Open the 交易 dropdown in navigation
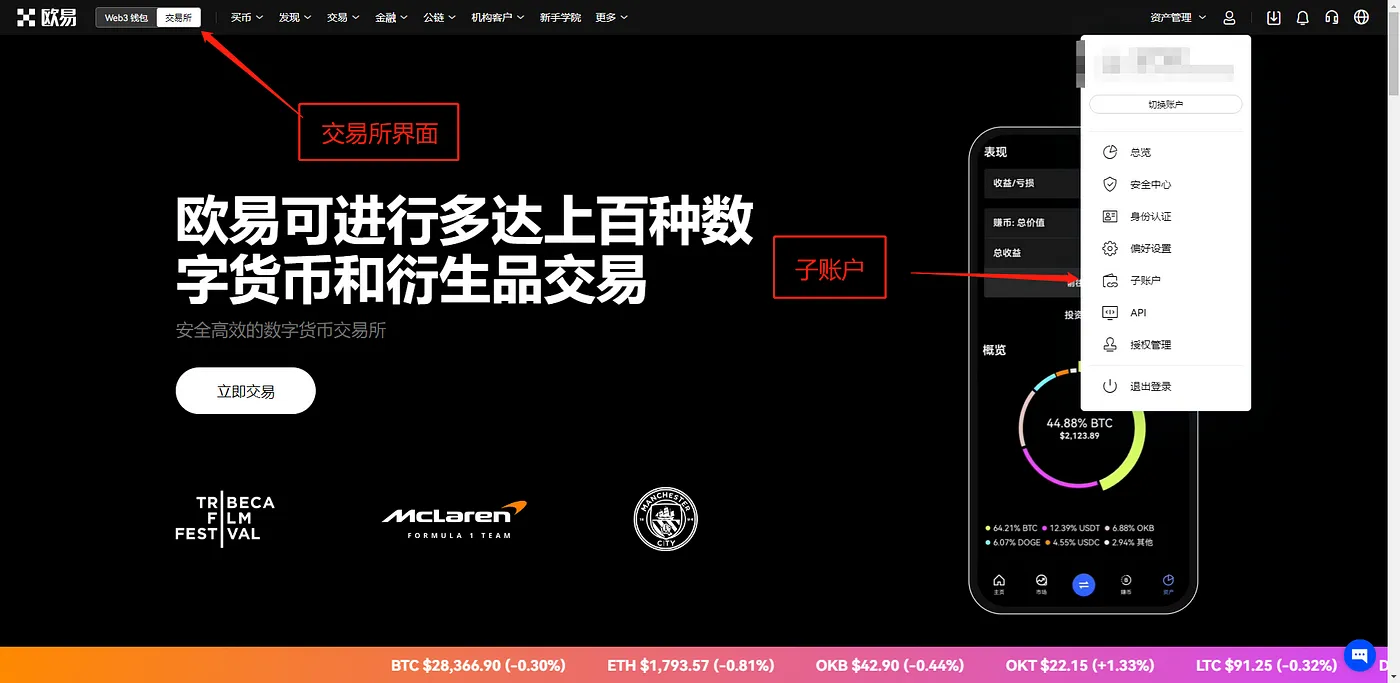 (x=343, y=17)
